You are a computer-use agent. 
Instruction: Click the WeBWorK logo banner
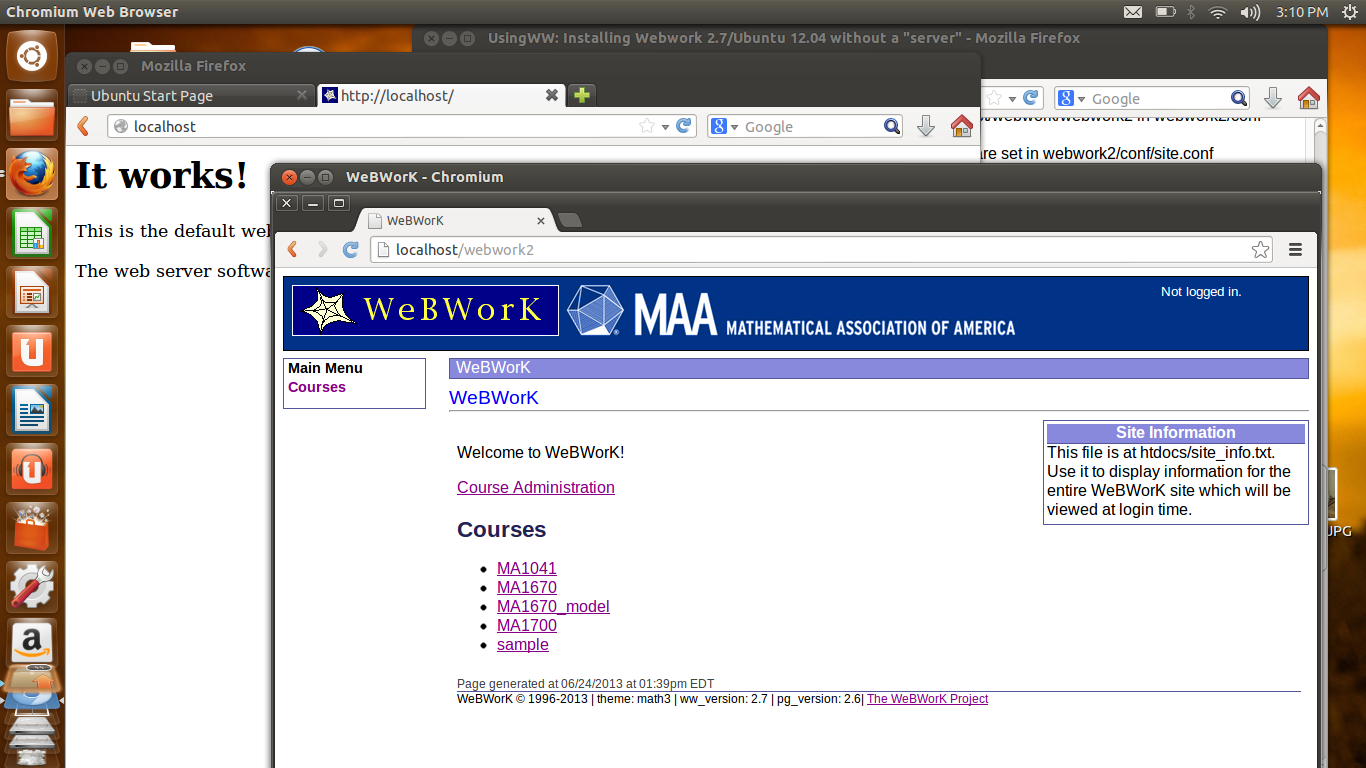(425, 310)
